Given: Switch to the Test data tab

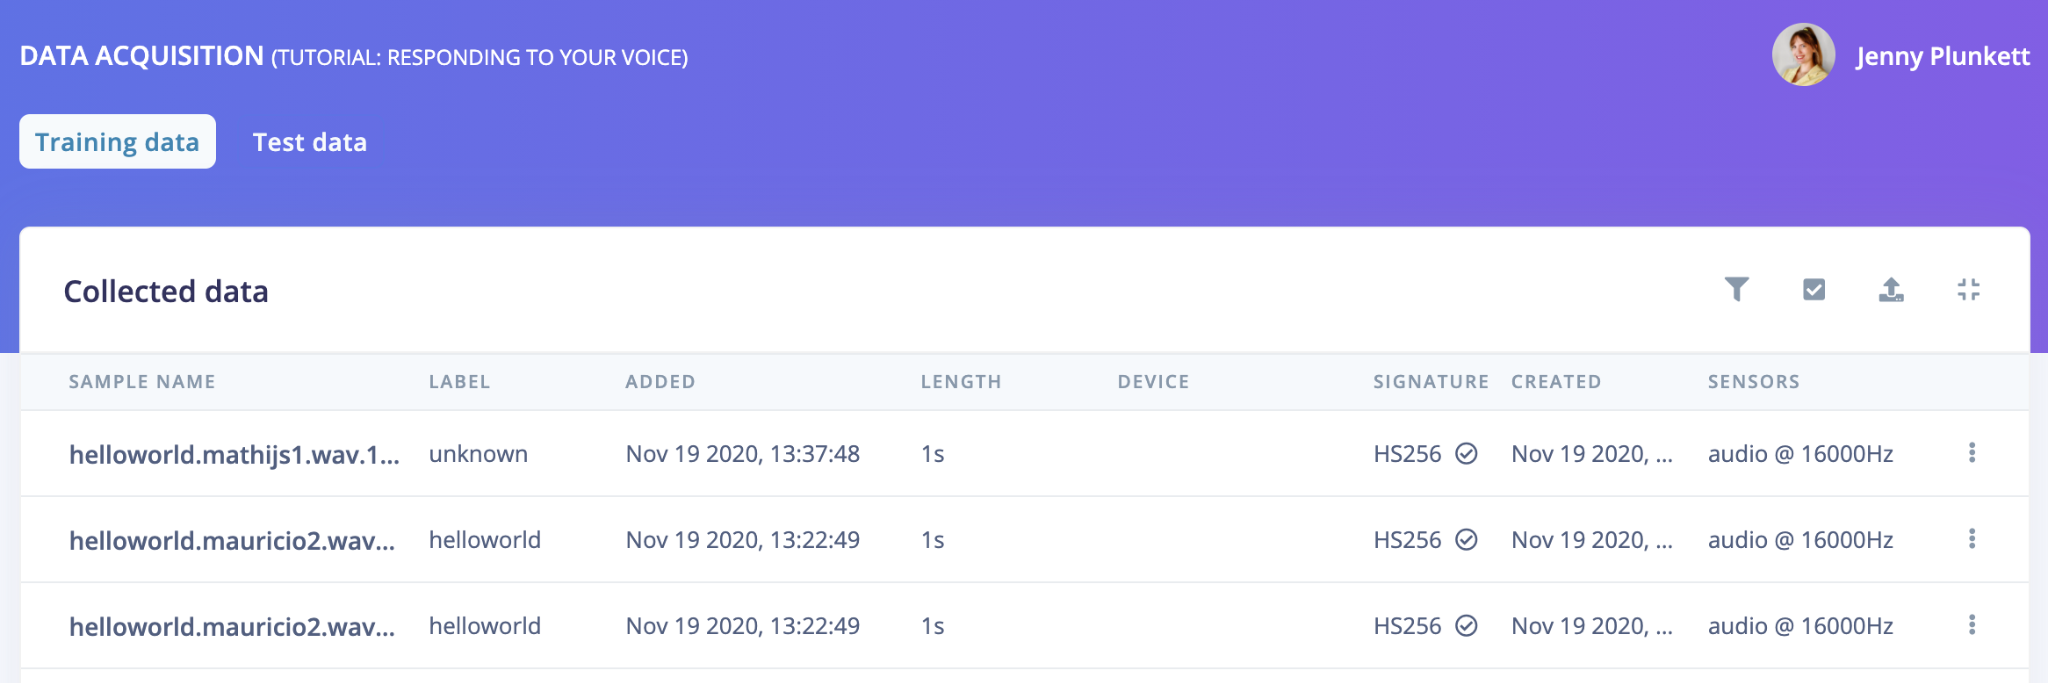Looking at the screenshot, I should click(310, 142).
